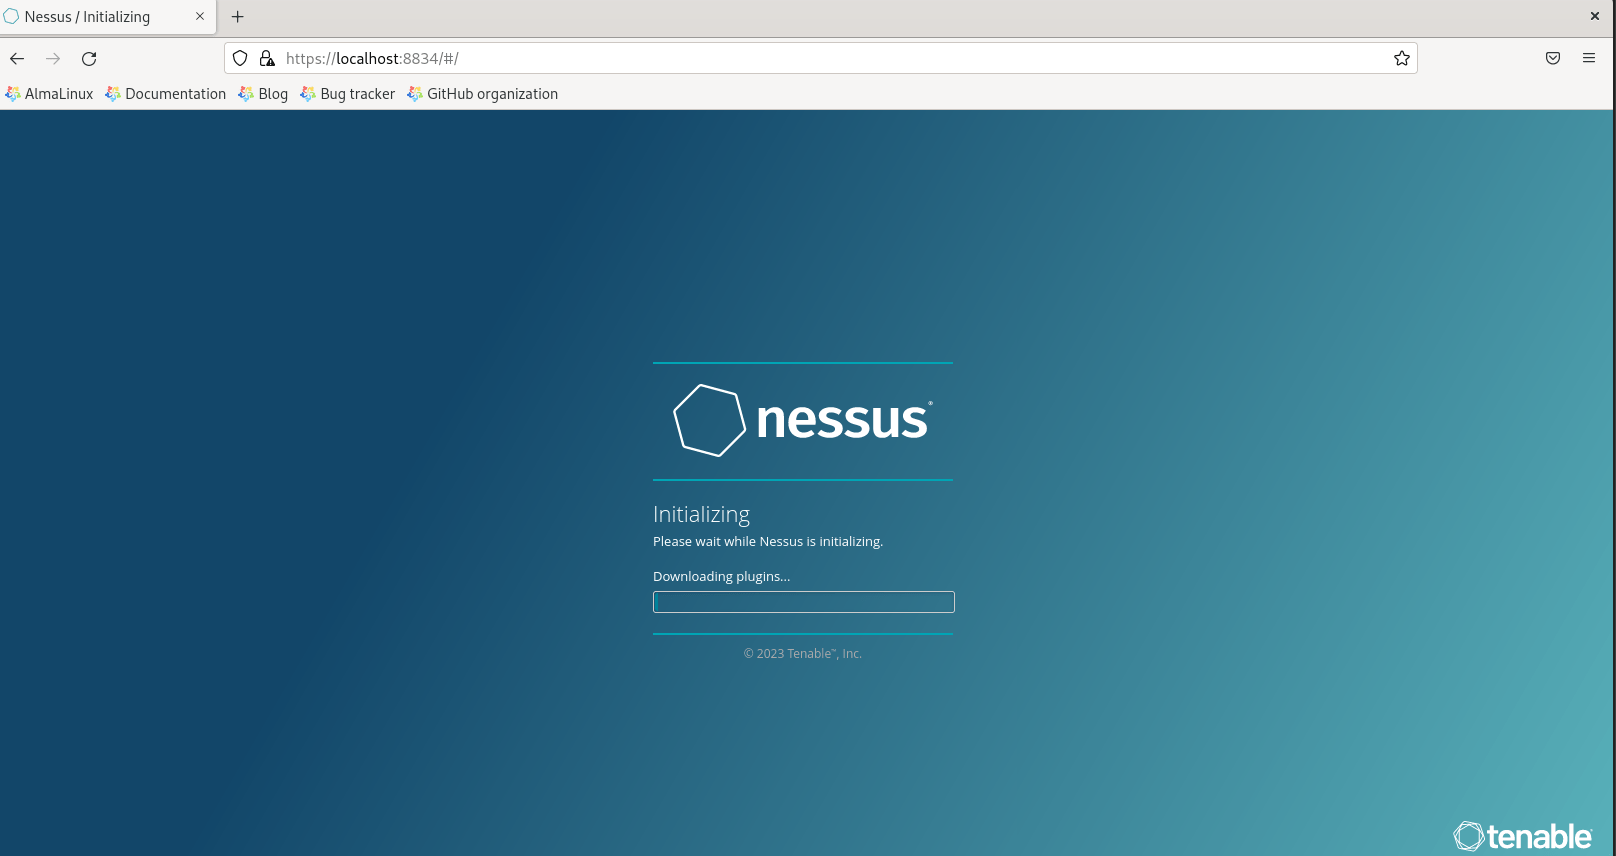
Task: Bookmark this page with the star icon
Action: [x=1402, y=59]
